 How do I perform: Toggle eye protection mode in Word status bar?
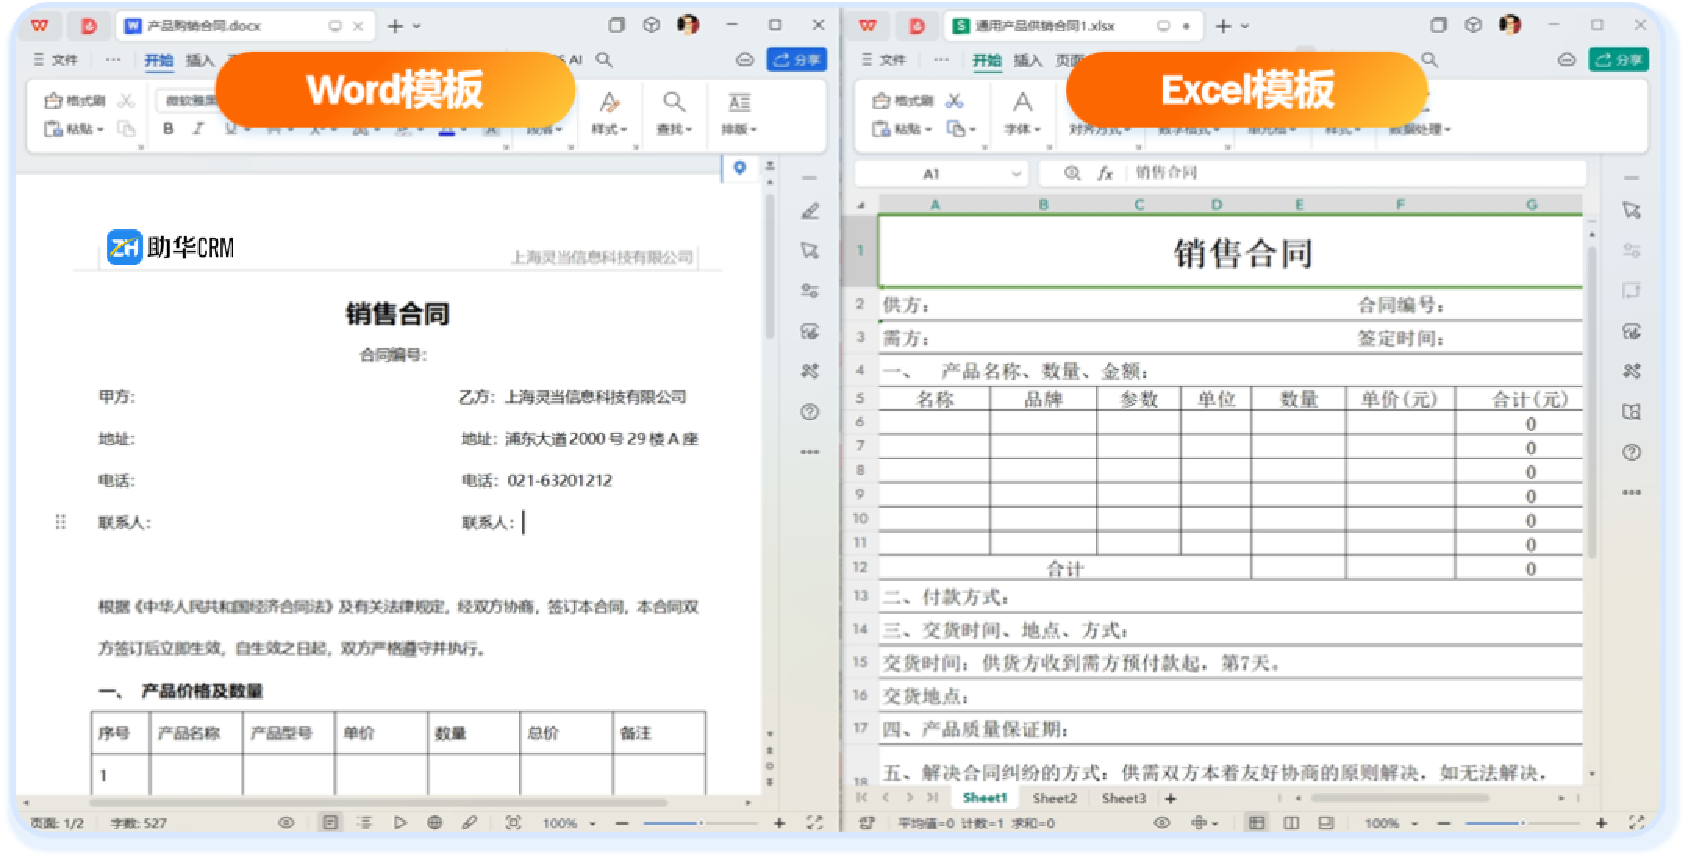coord(286,823)
